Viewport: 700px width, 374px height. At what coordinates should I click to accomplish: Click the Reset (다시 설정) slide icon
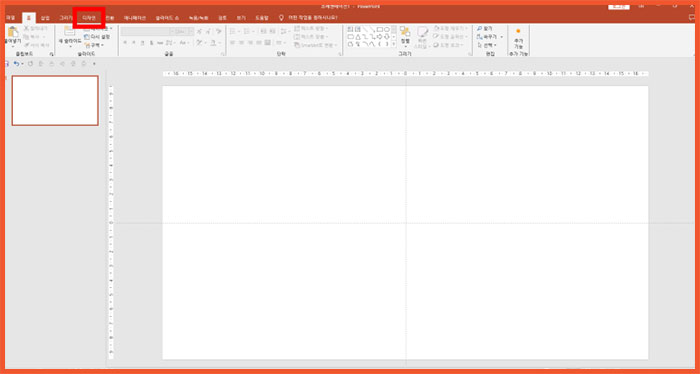[87, 37]
